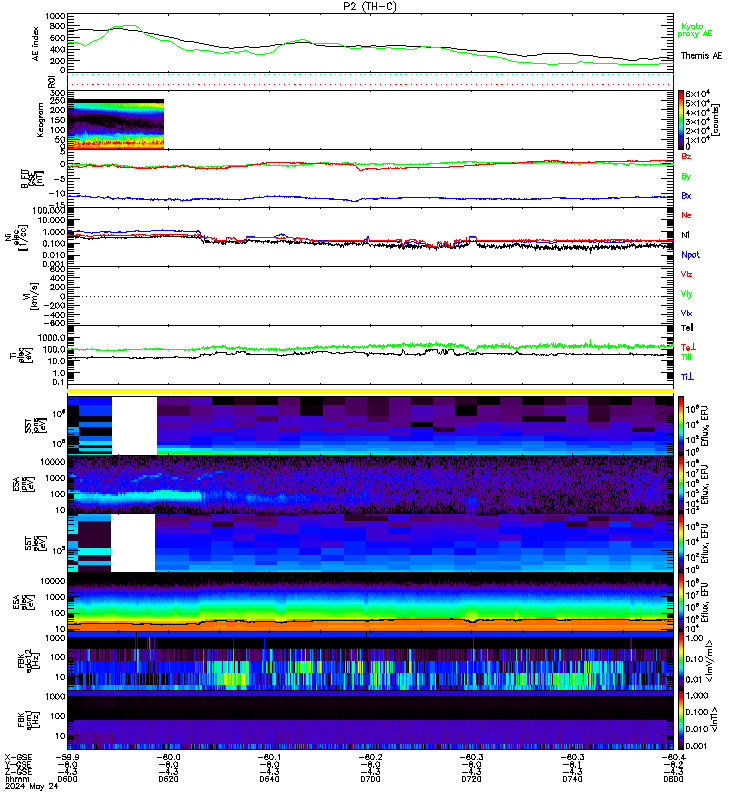Click the green Viy velocity legend label

686,294
